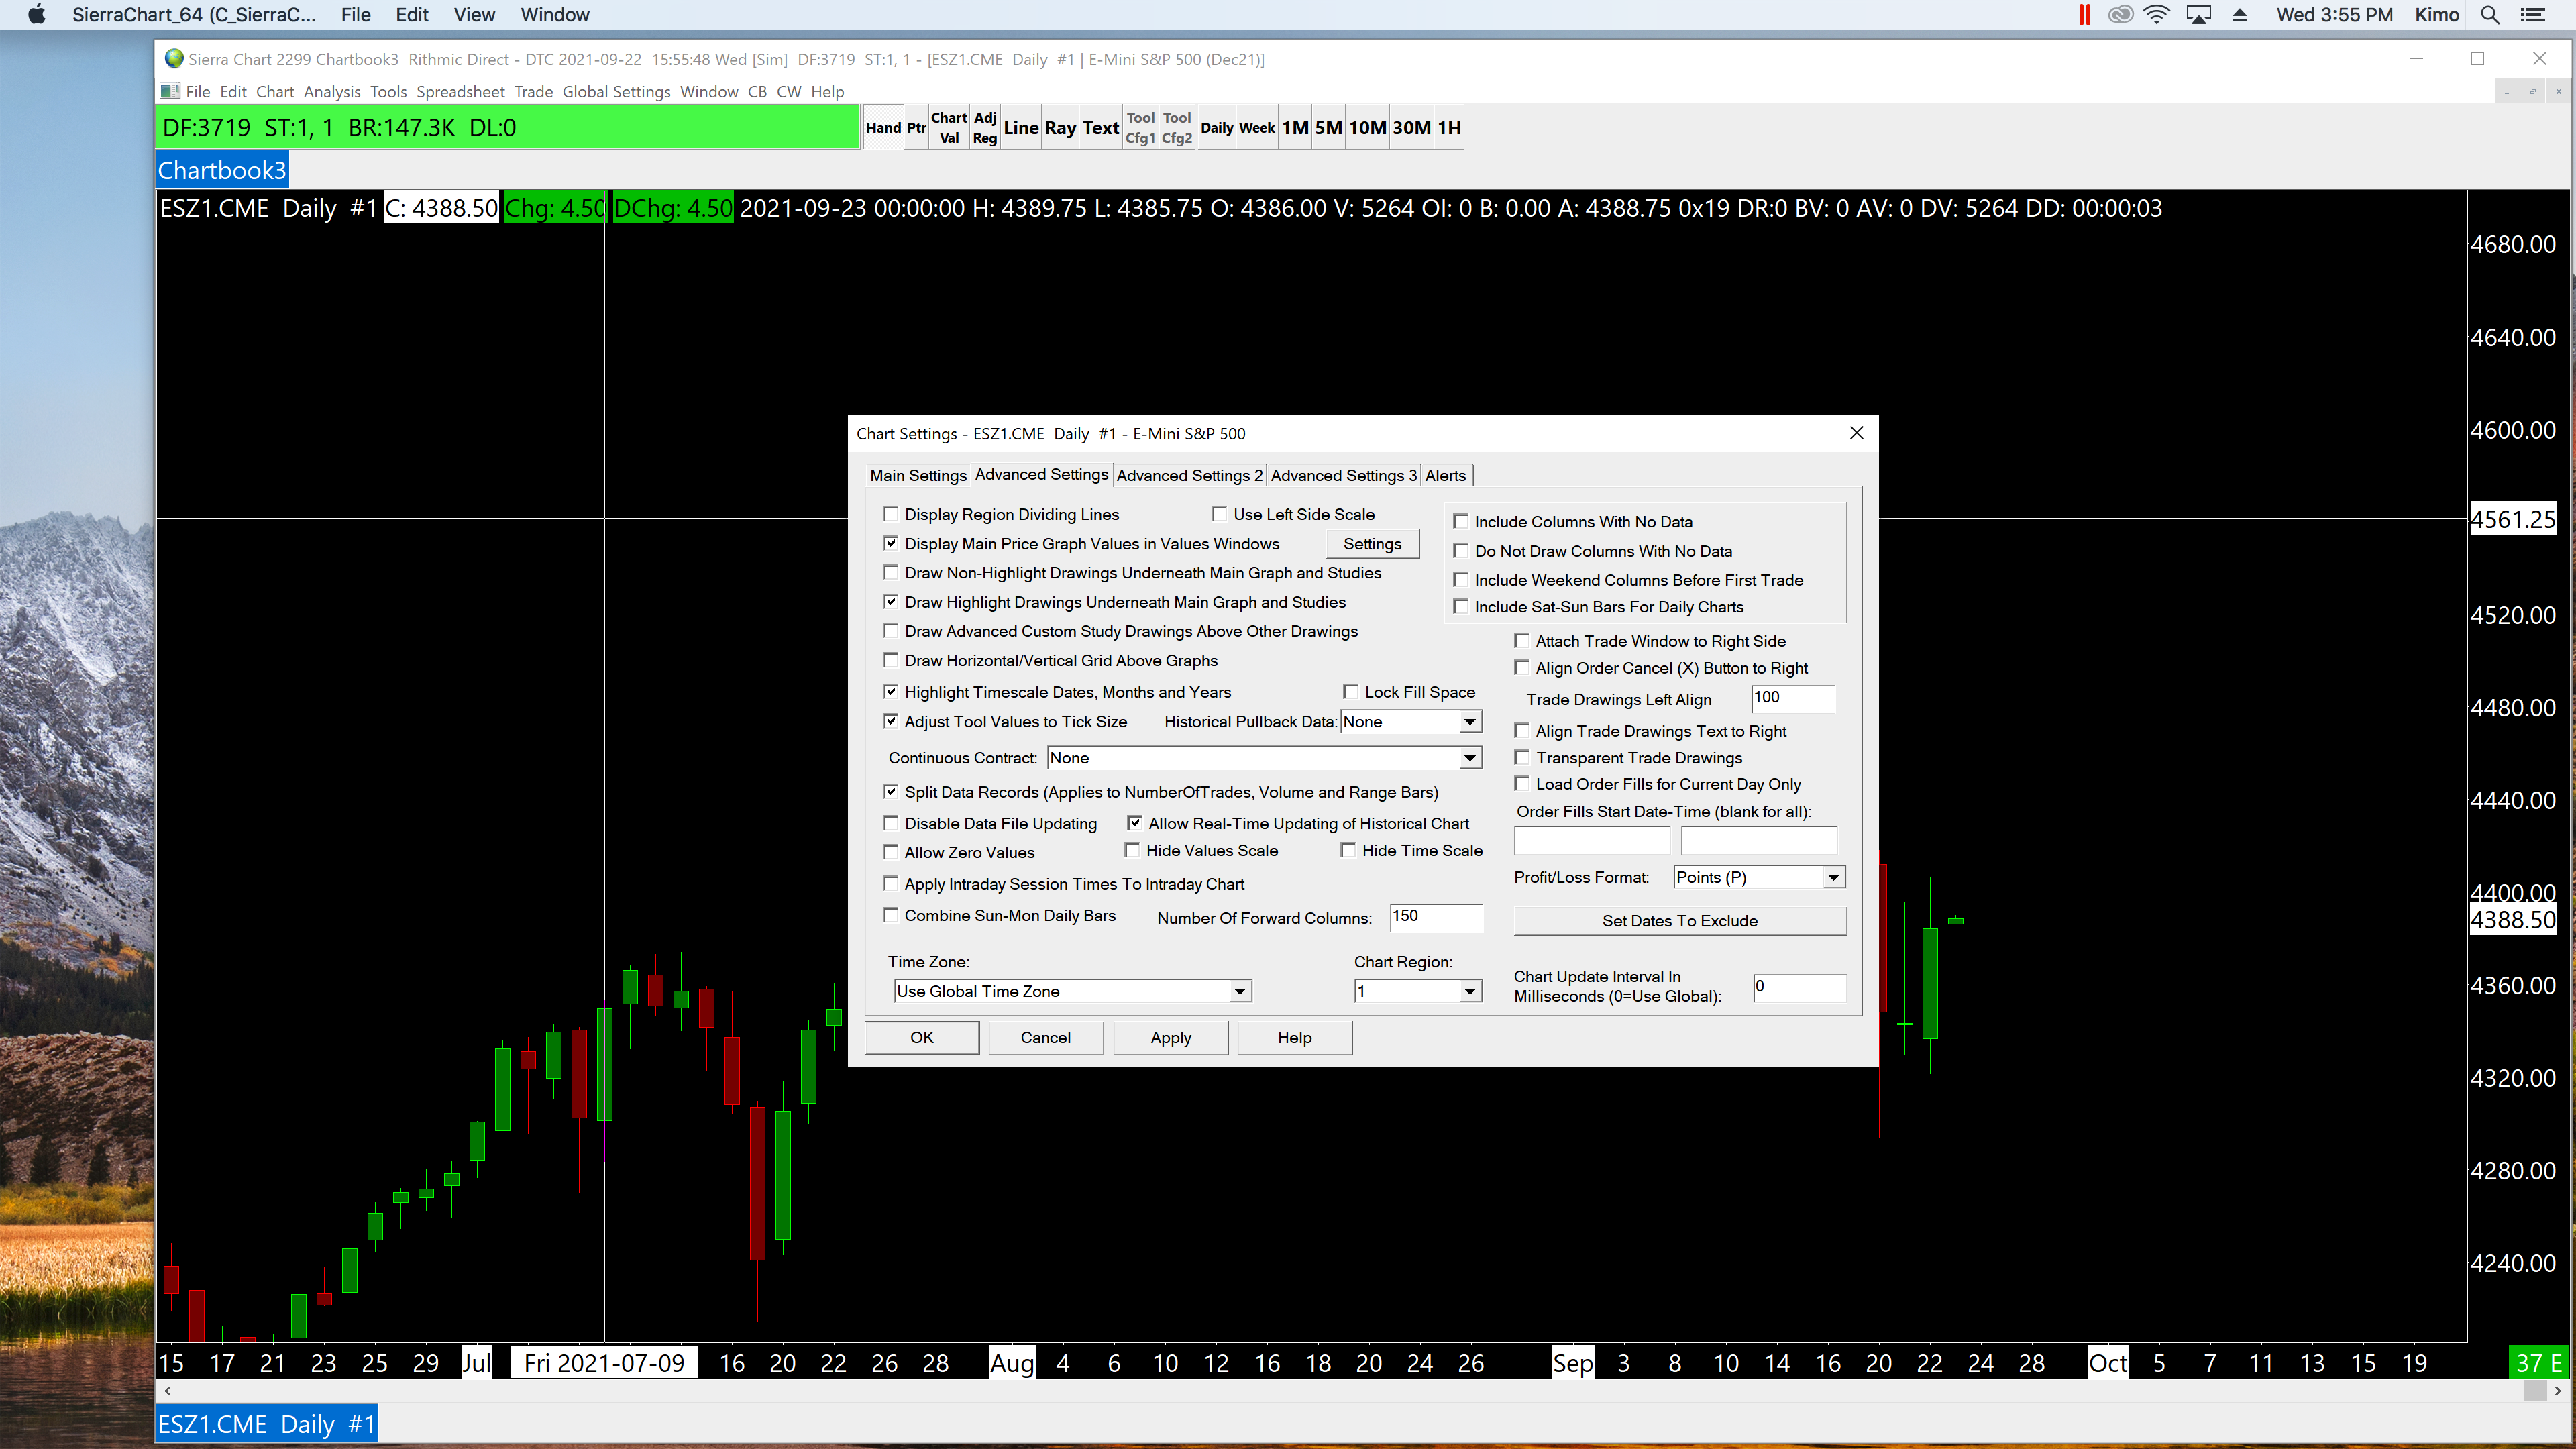The height and width of the screenshot is (1449, 2576).
Task: Click OK to confirm chart settings
Action: [922, 1037]
